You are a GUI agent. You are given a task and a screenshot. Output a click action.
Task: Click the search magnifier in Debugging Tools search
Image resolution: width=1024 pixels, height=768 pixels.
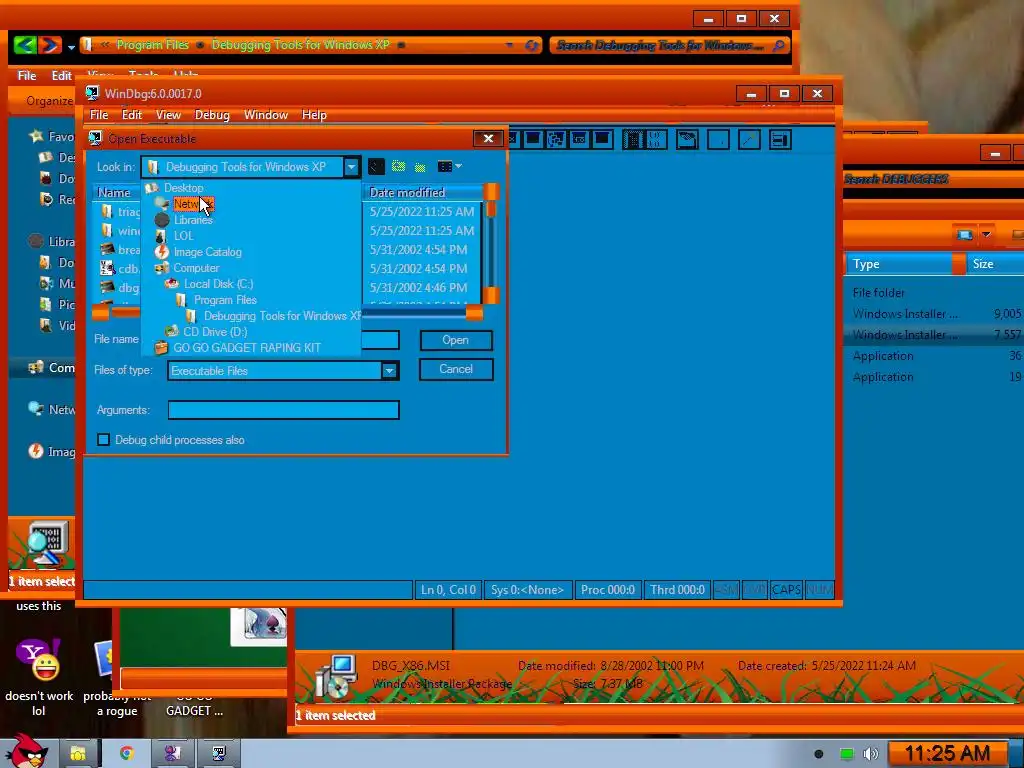778,46
